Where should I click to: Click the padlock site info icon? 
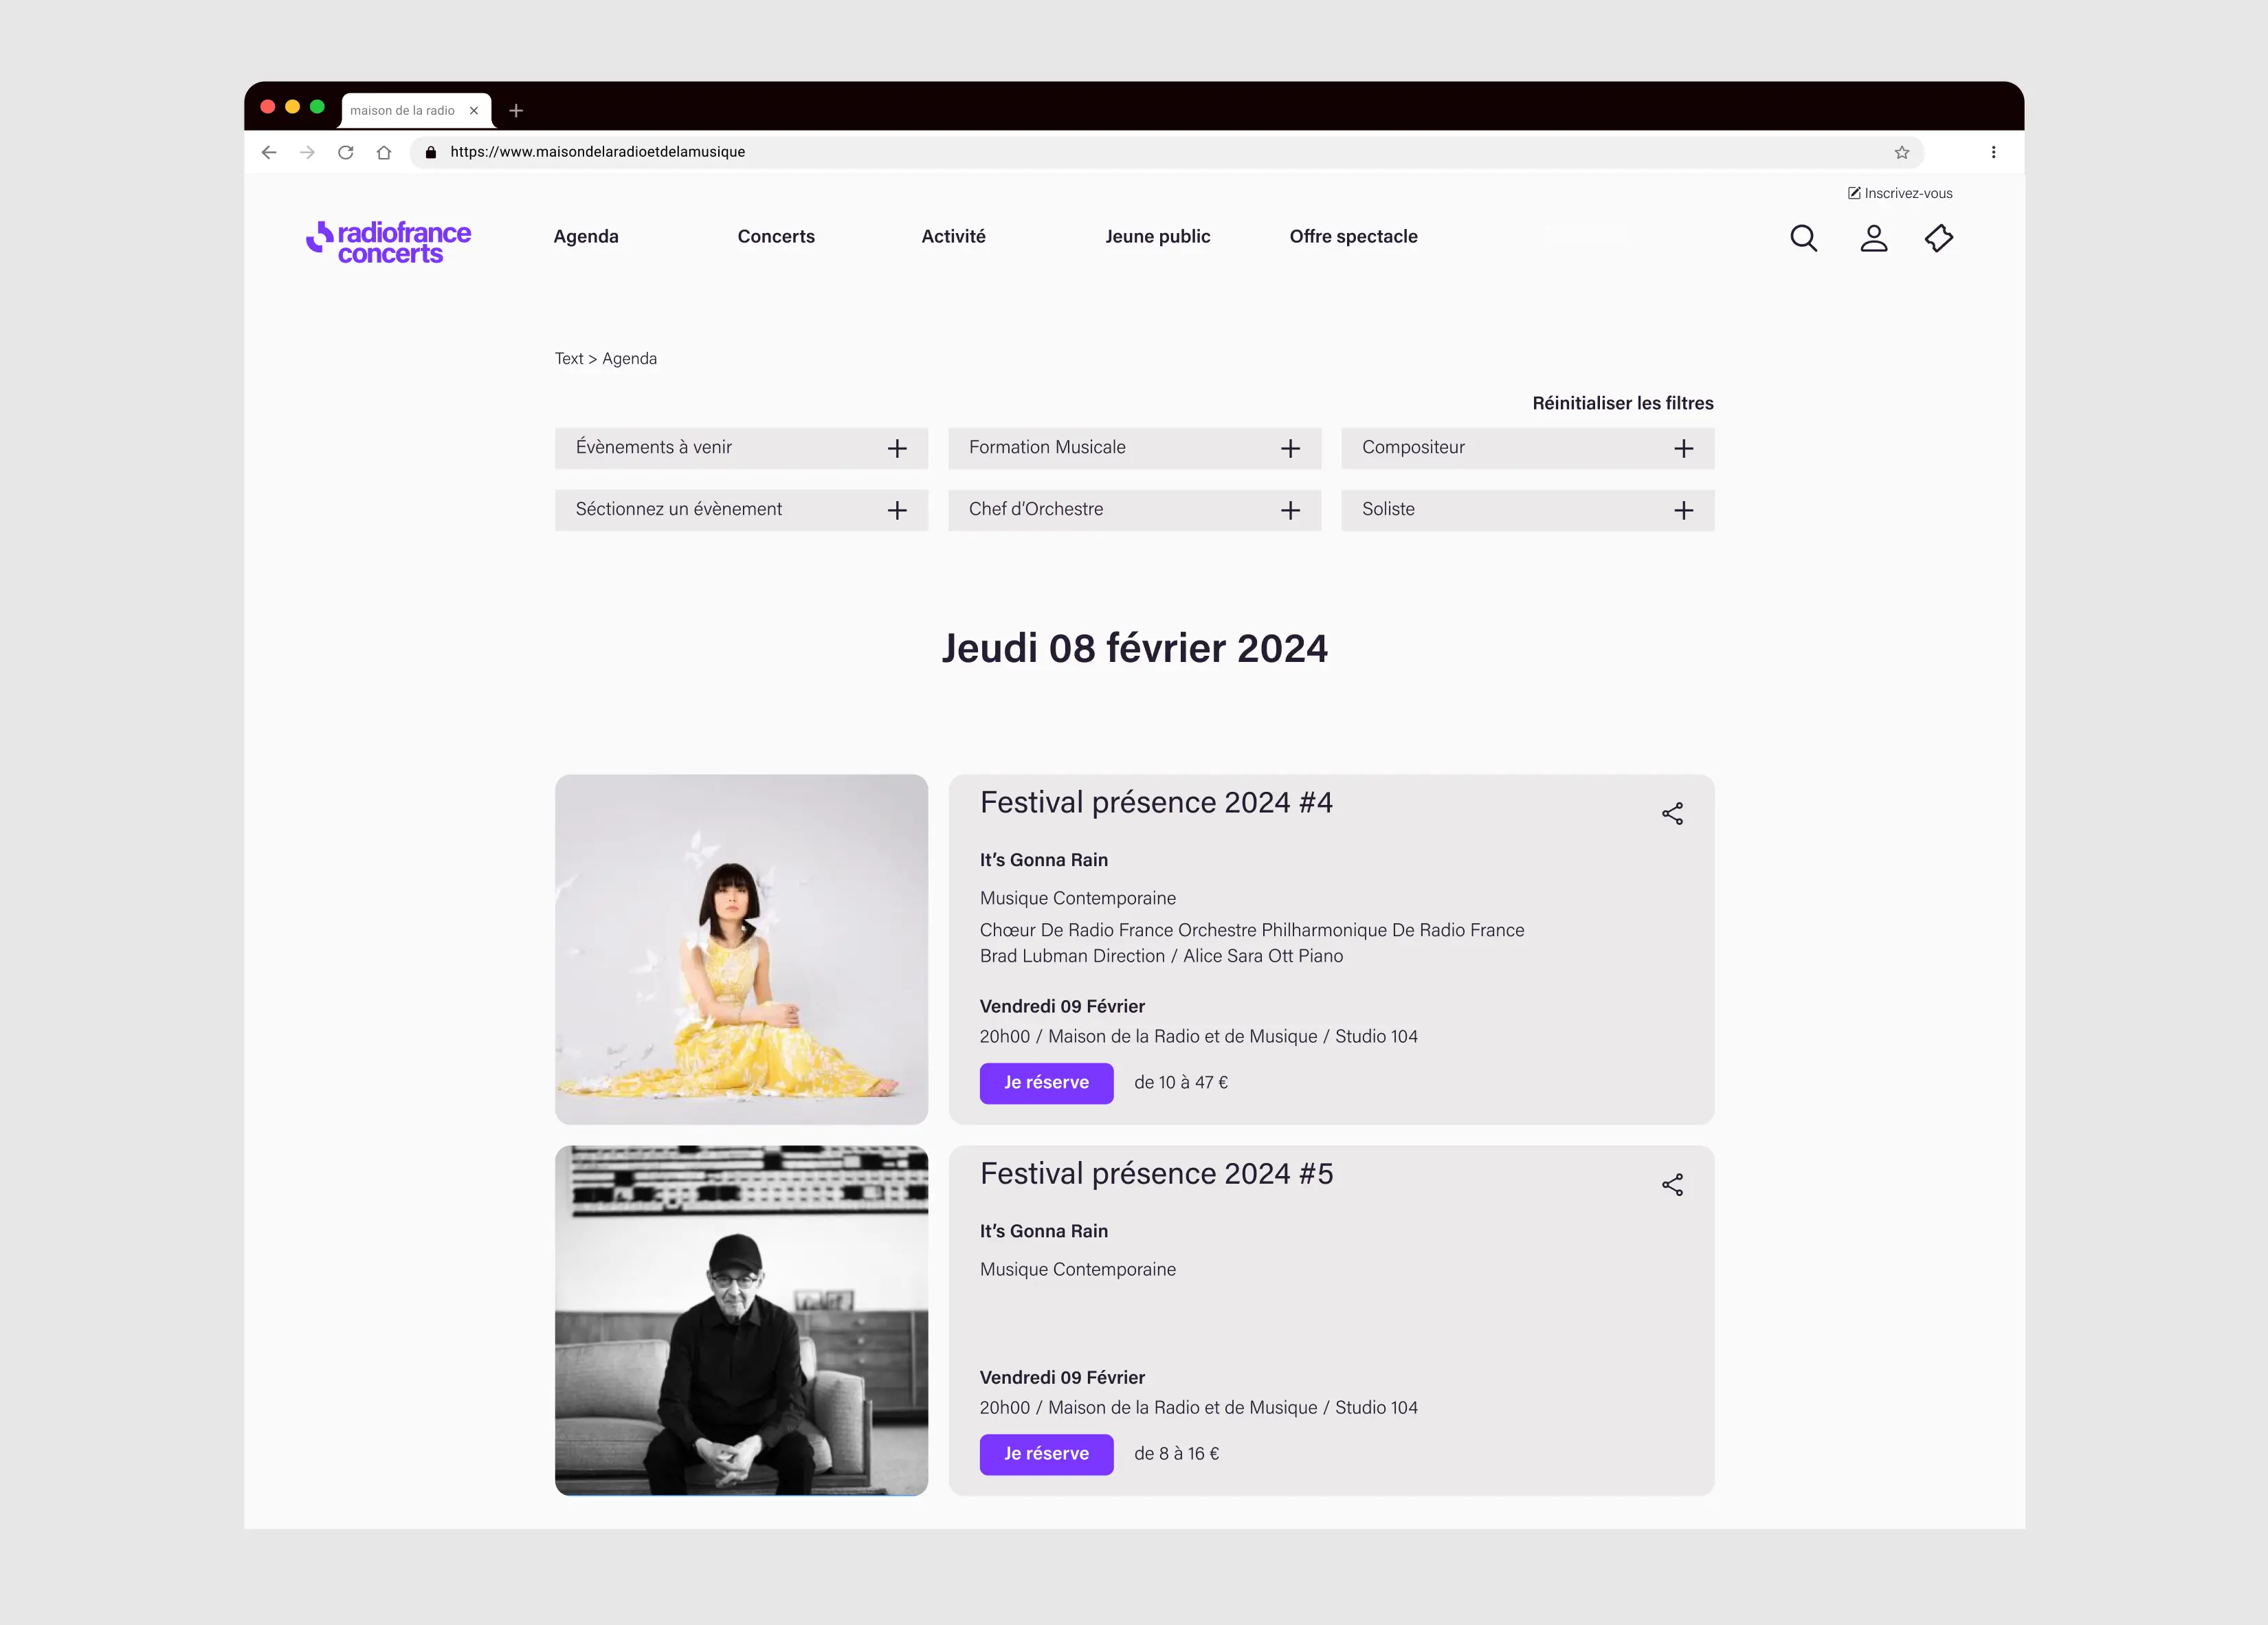(431, 152)
